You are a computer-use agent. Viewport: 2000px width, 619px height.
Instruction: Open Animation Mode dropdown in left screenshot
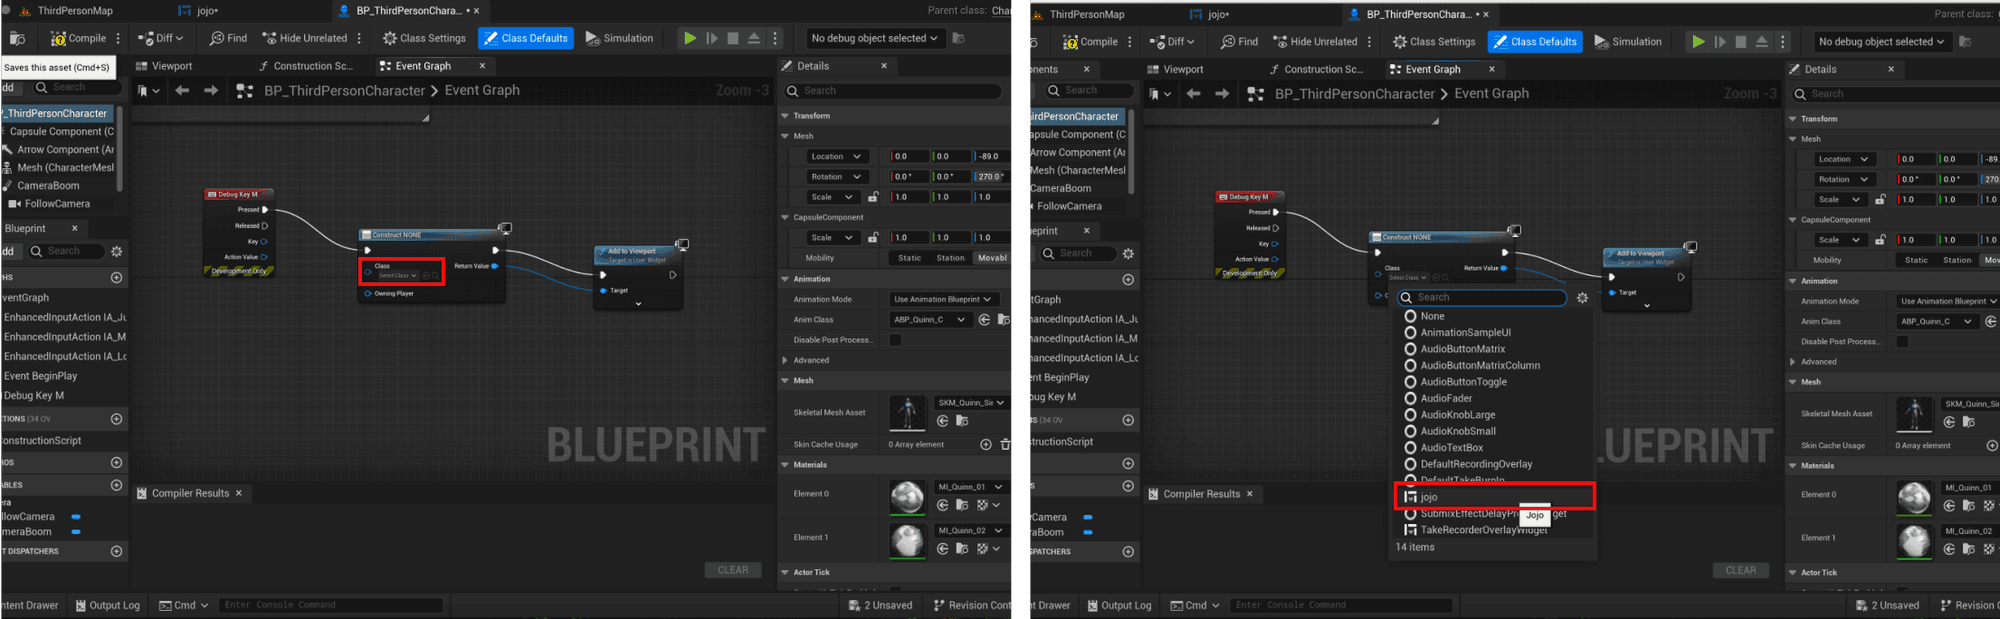943,299
